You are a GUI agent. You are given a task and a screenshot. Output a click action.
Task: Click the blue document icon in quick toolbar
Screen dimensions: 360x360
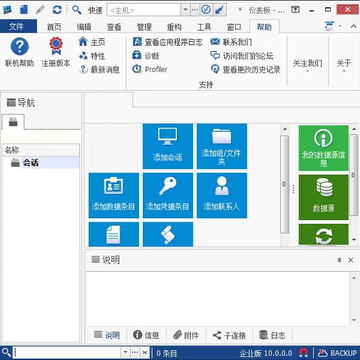(24, 10)
